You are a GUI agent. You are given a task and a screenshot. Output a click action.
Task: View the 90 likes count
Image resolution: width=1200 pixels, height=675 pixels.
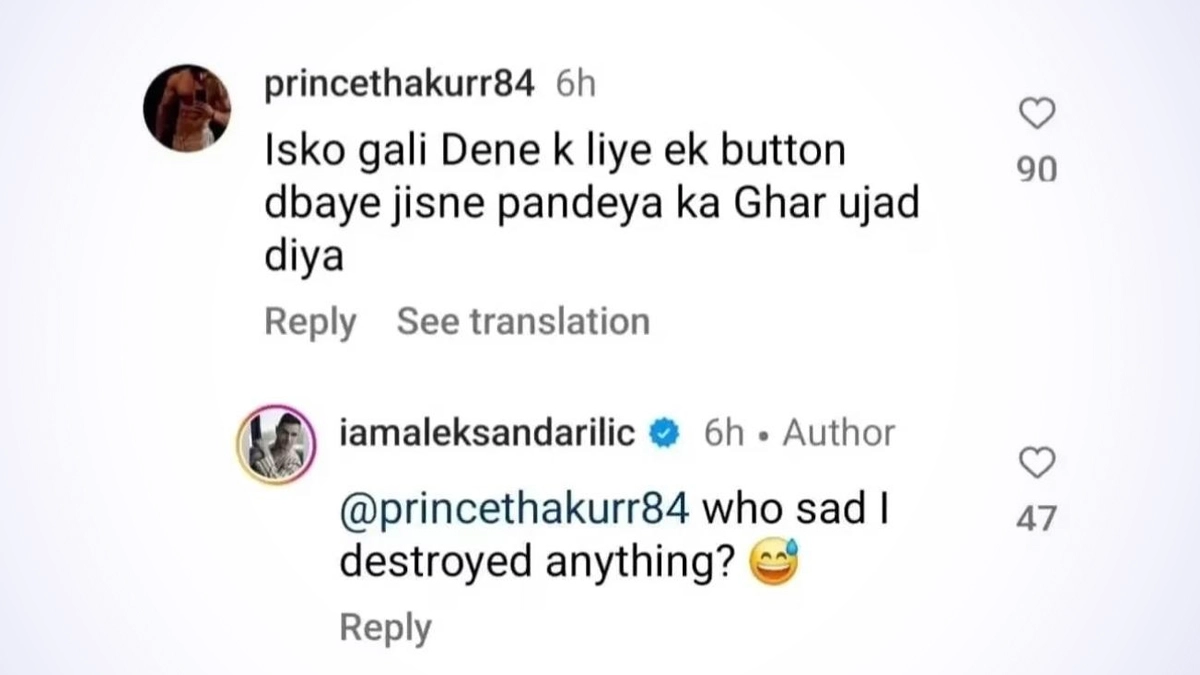[x=1038, y=171]
